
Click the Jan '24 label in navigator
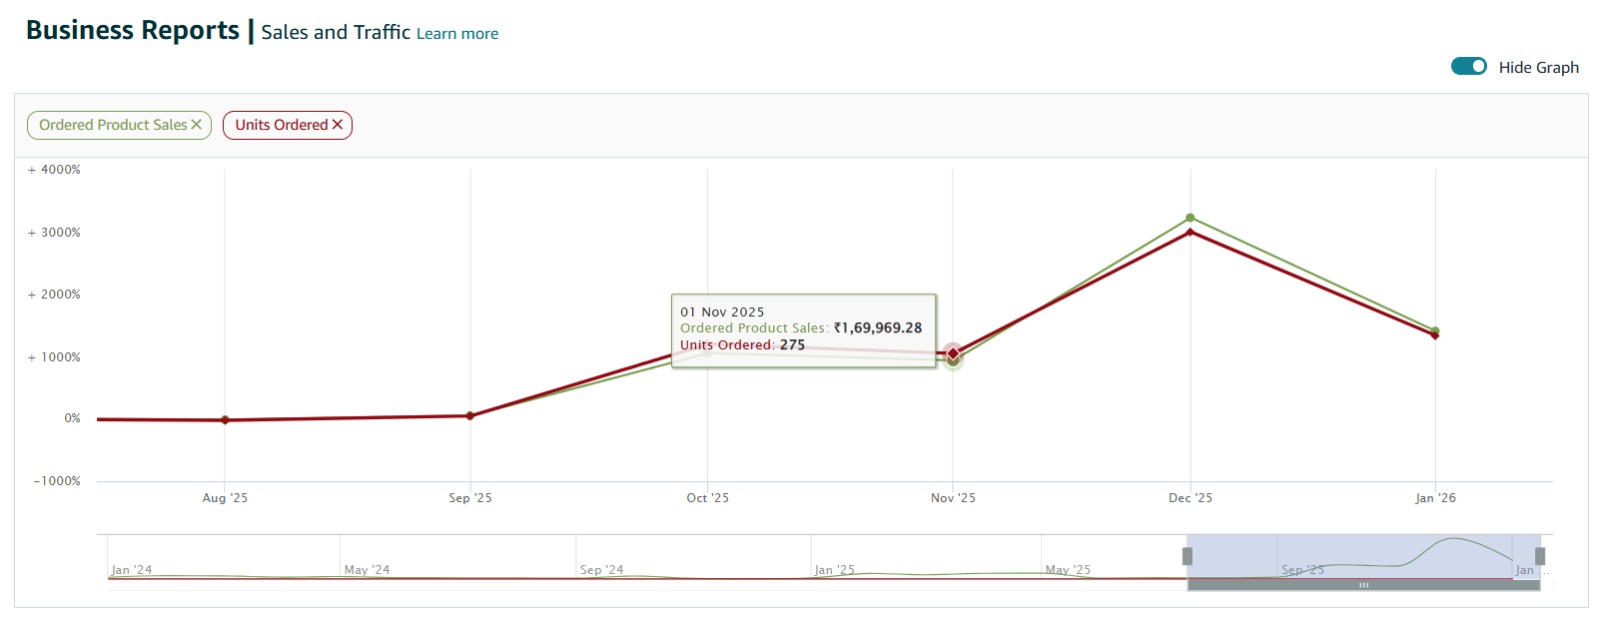click(x=131, y=570)
